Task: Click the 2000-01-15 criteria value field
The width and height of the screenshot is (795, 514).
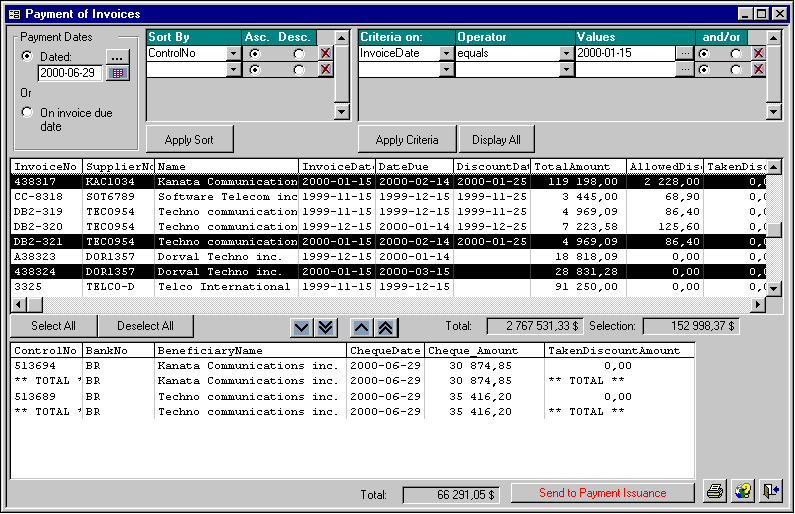Action: (625, 53)
